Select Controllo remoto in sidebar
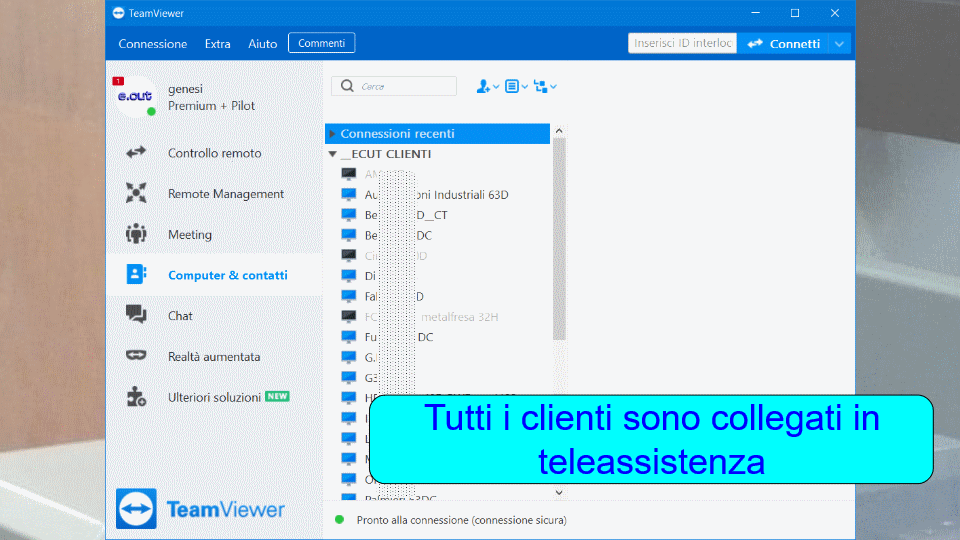The height and width of the screenshot is (540, 960). pos(214,153)
